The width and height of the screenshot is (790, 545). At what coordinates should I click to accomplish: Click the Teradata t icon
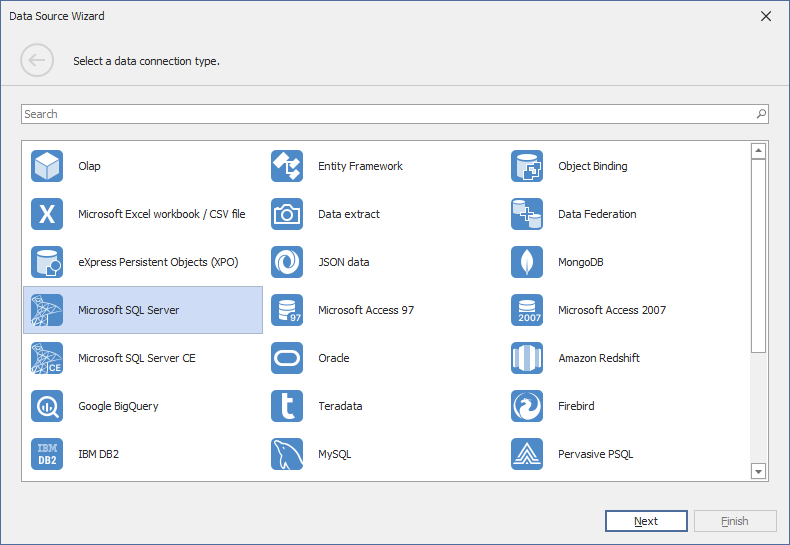[287, 406]
